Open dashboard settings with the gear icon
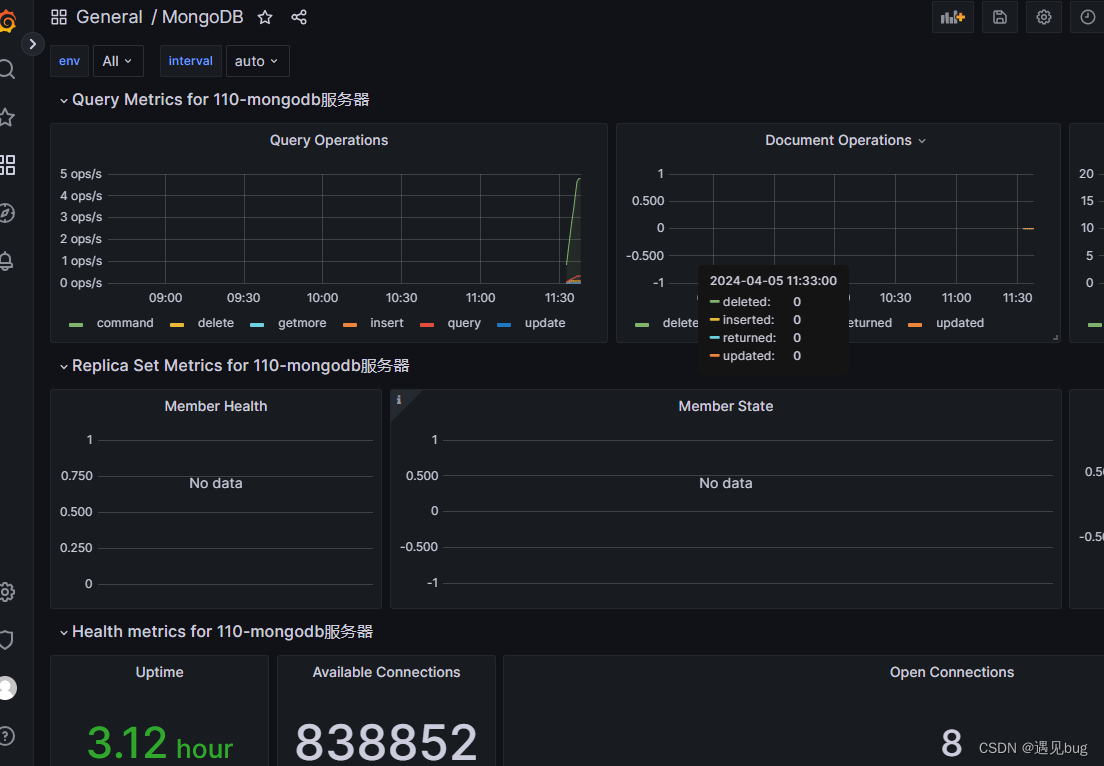 point(1043,17)
